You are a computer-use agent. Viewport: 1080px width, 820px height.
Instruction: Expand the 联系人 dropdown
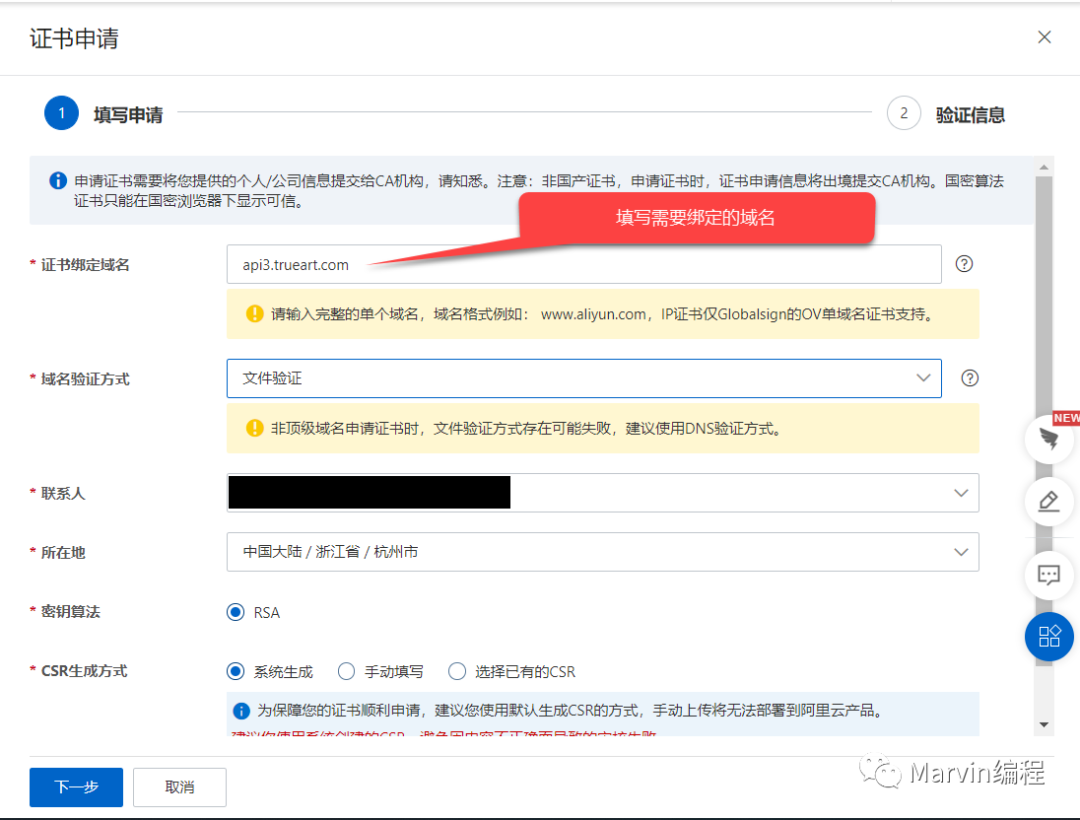pos(603,493)
